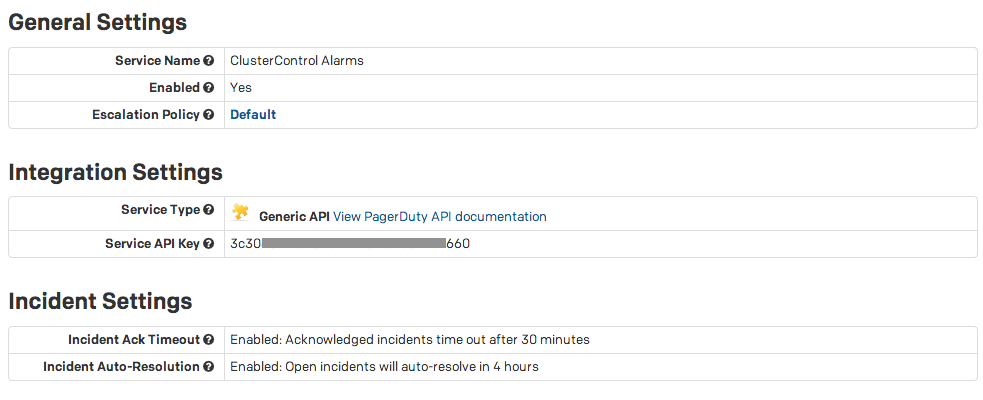
Task: Click the Incident Settings heading
Action: click(x=100, y=300)
